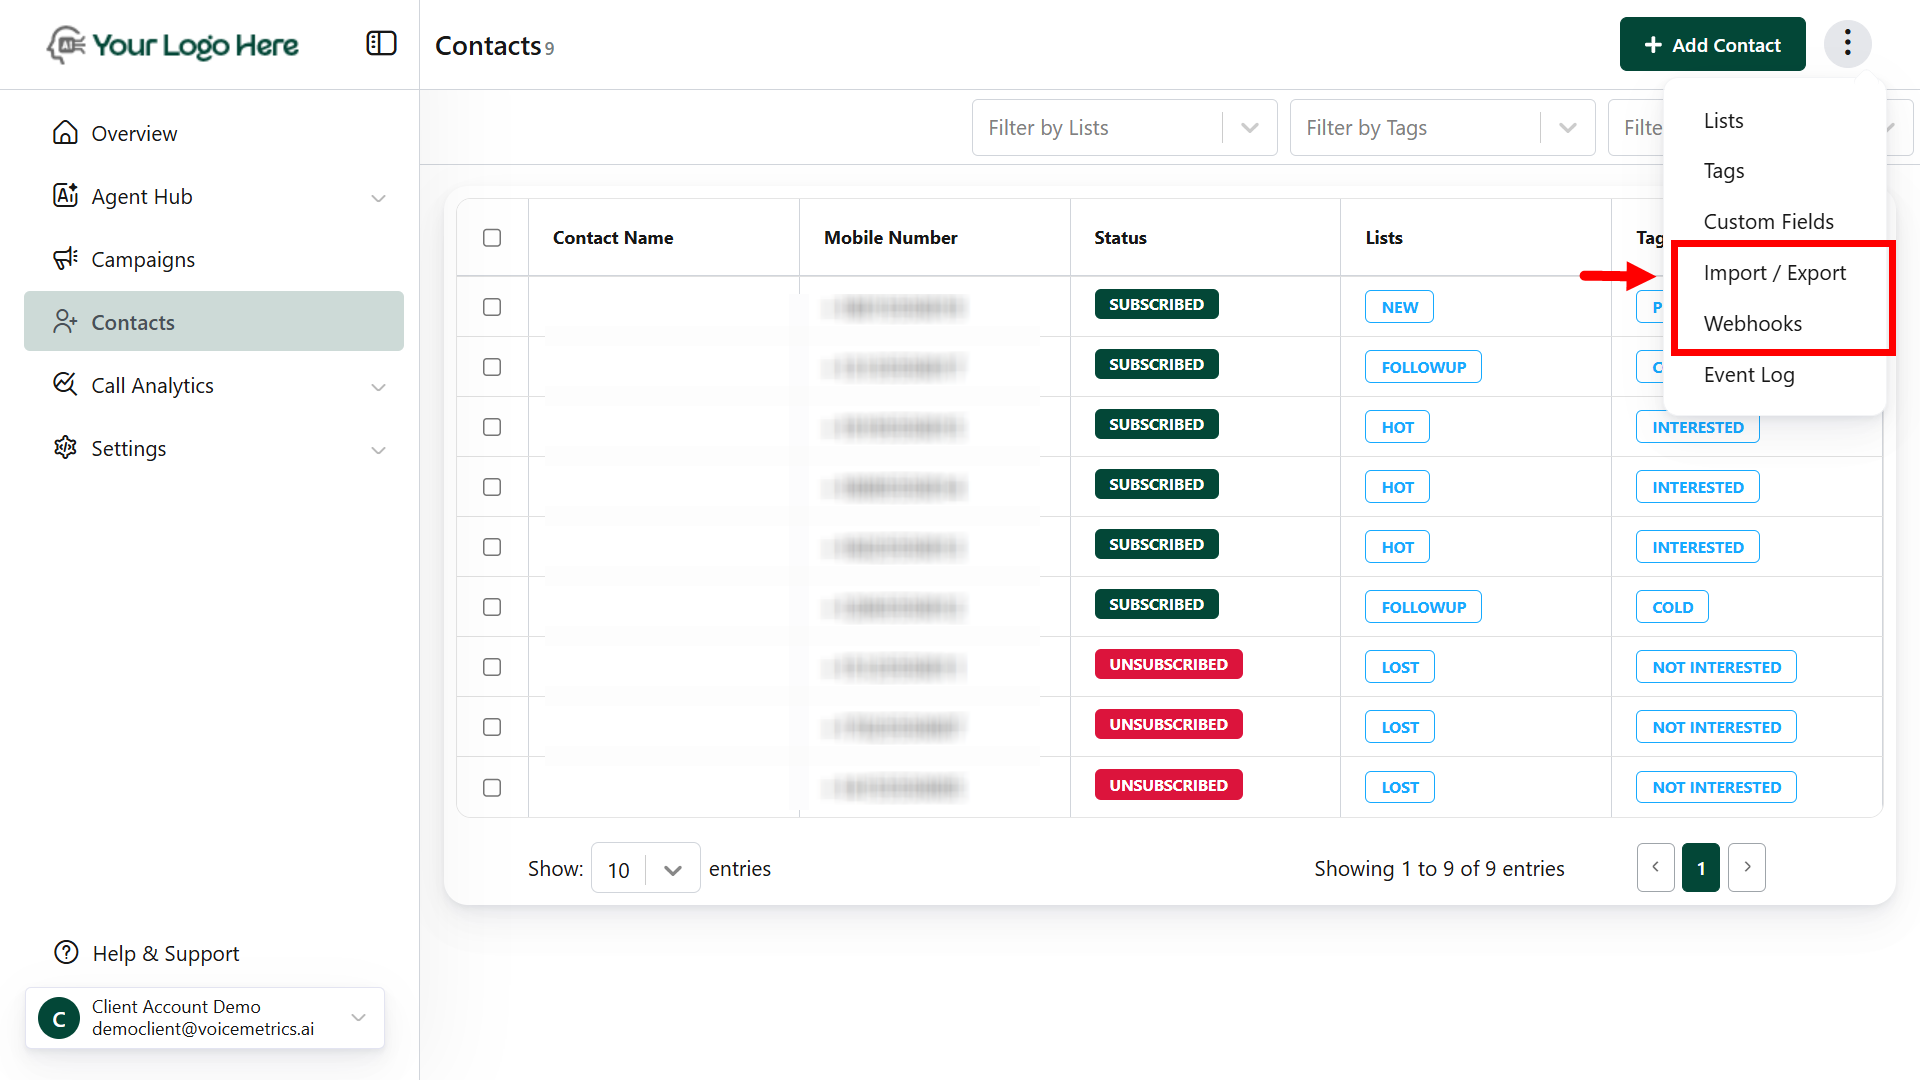Open Help & Support question icon

click(66, 953)
